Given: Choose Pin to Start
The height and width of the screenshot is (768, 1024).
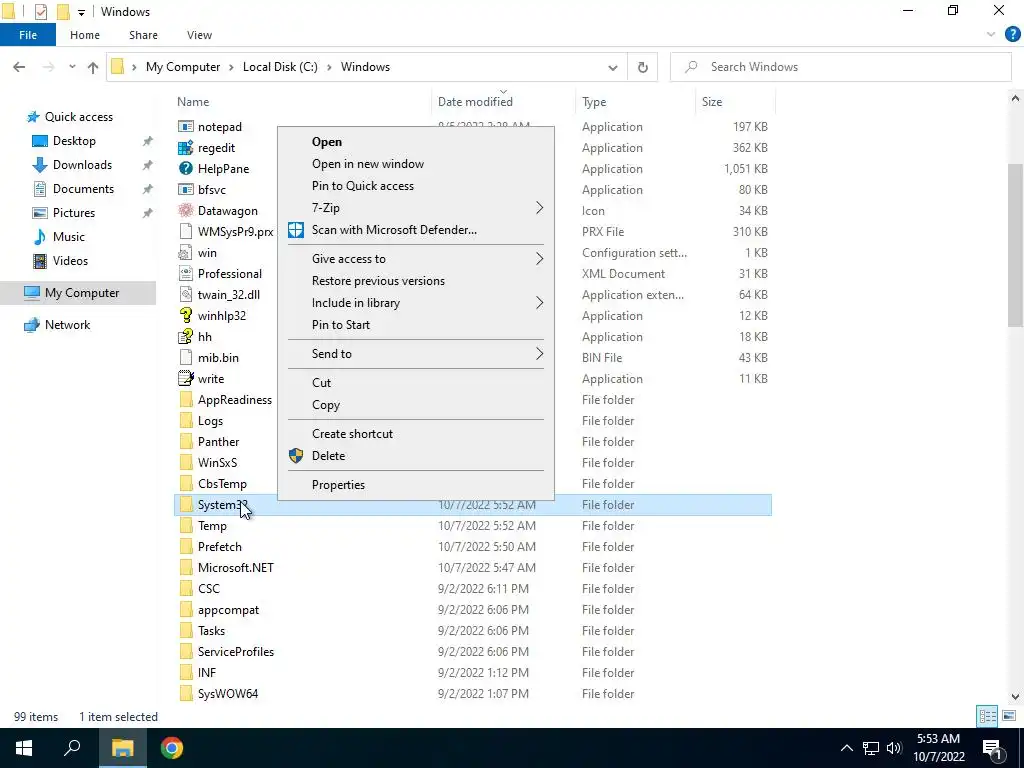Looking at the screenshot, I should 341,325.
